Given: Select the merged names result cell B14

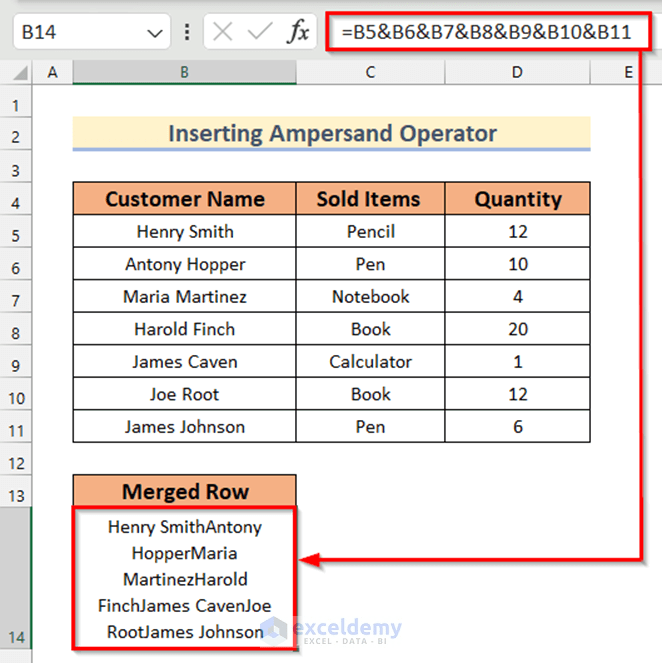Looking at the screenshot, I should pyautogui.click(x=185, y=578).
